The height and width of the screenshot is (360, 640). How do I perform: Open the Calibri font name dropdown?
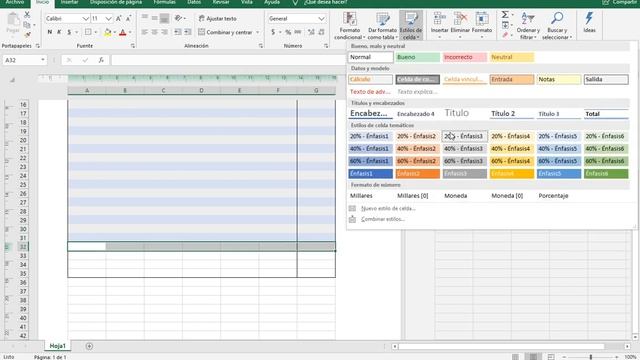click(85, 19)
